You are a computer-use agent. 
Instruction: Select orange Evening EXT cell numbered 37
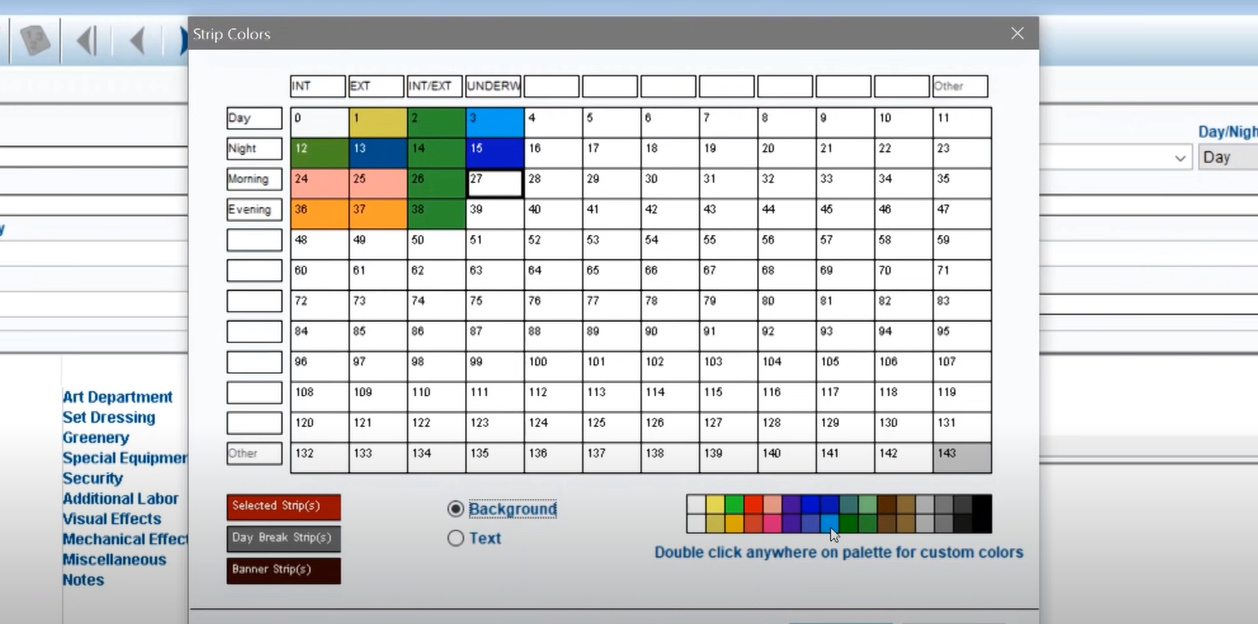376,210
